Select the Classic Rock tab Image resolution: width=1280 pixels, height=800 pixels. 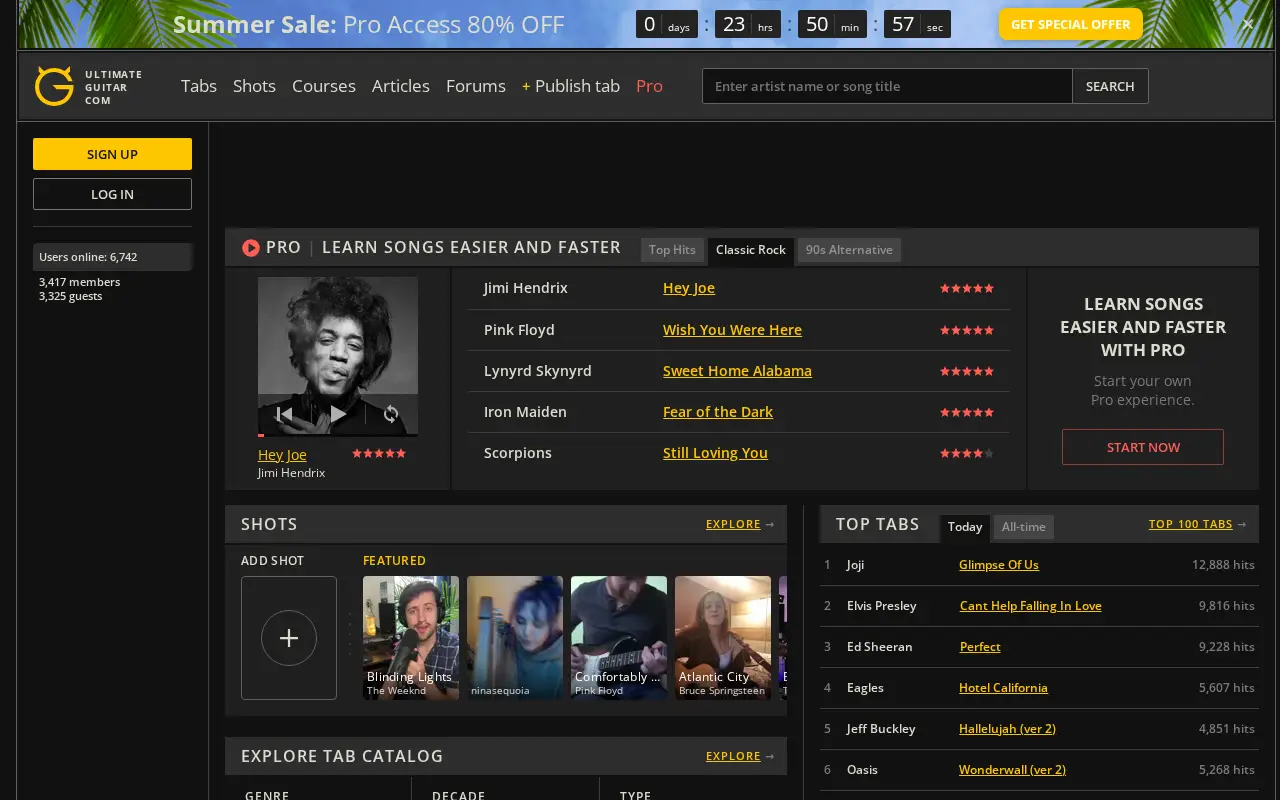click(x=751, y=250)
